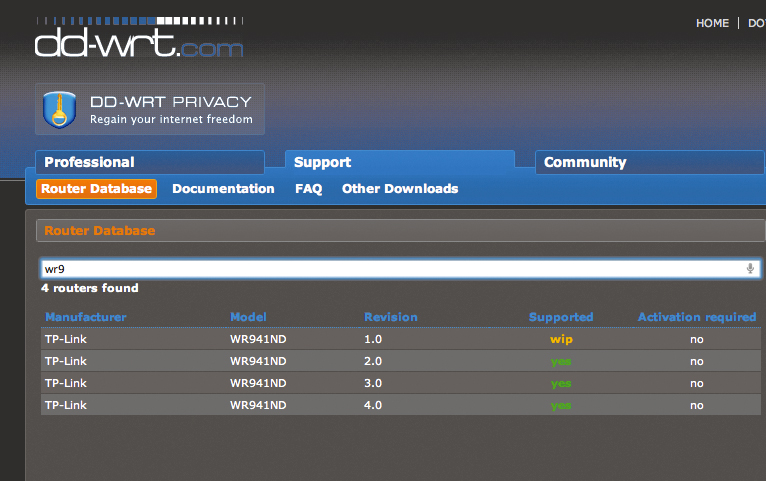Go to the FAQ page
This screenshot has height=481, width=766.
click(308, 189)
